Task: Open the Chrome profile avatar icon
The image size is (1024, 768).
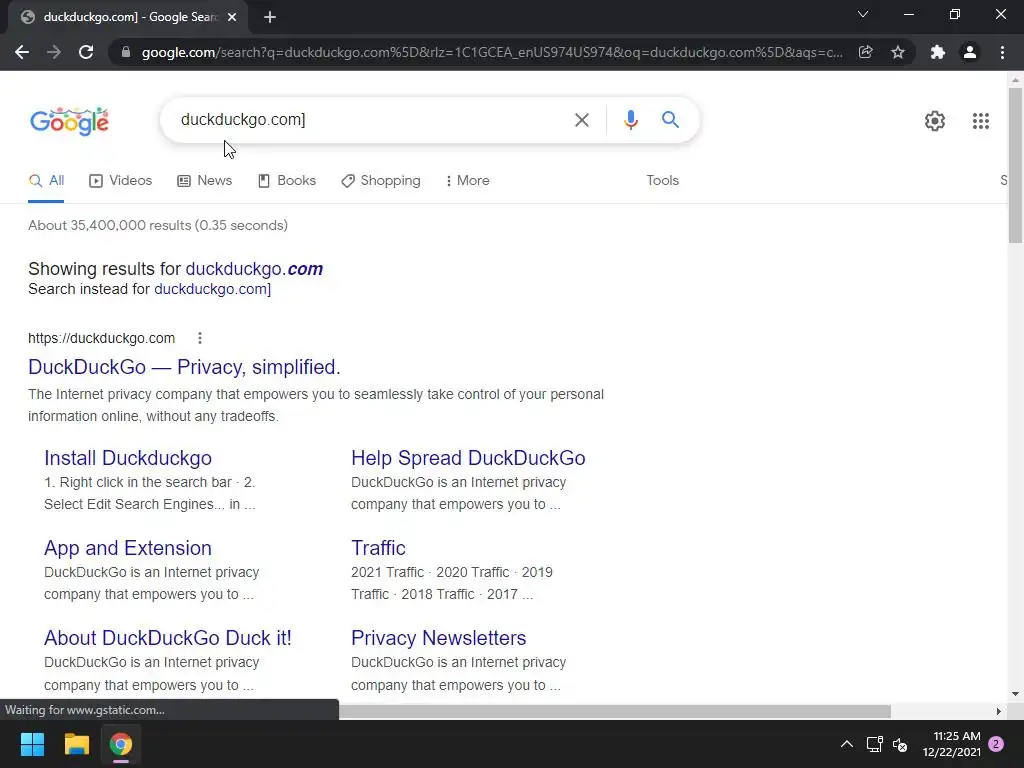Action: 970,52
